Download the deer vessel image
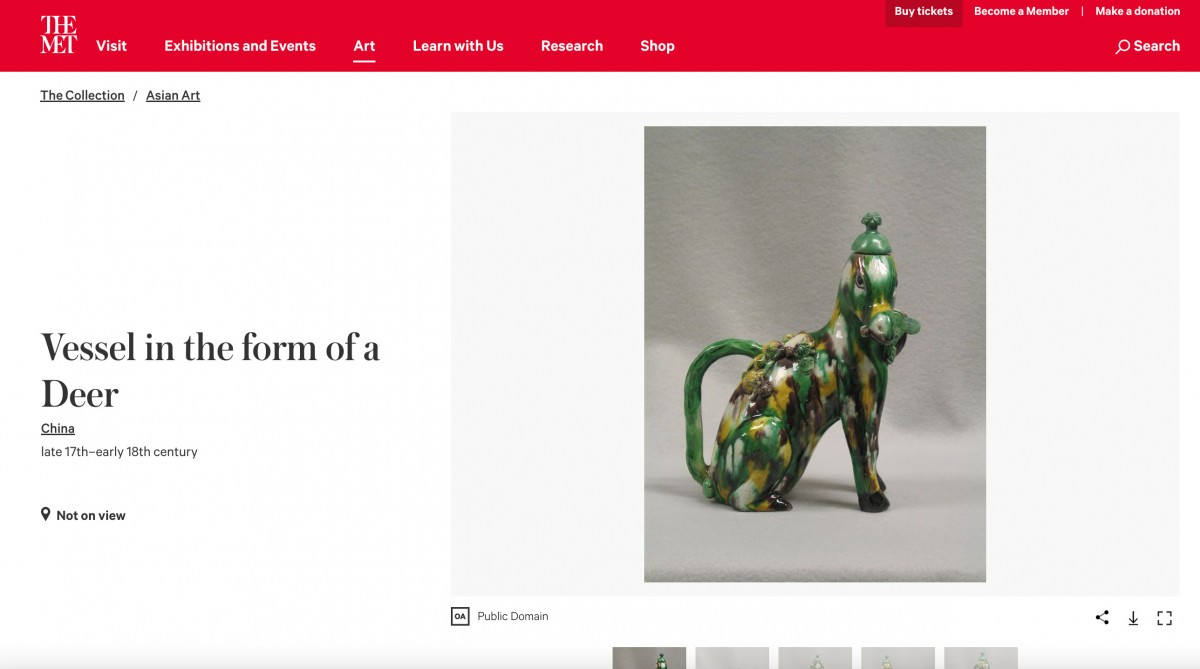This screenshot has width=1200, height=669. [1133, 618]
